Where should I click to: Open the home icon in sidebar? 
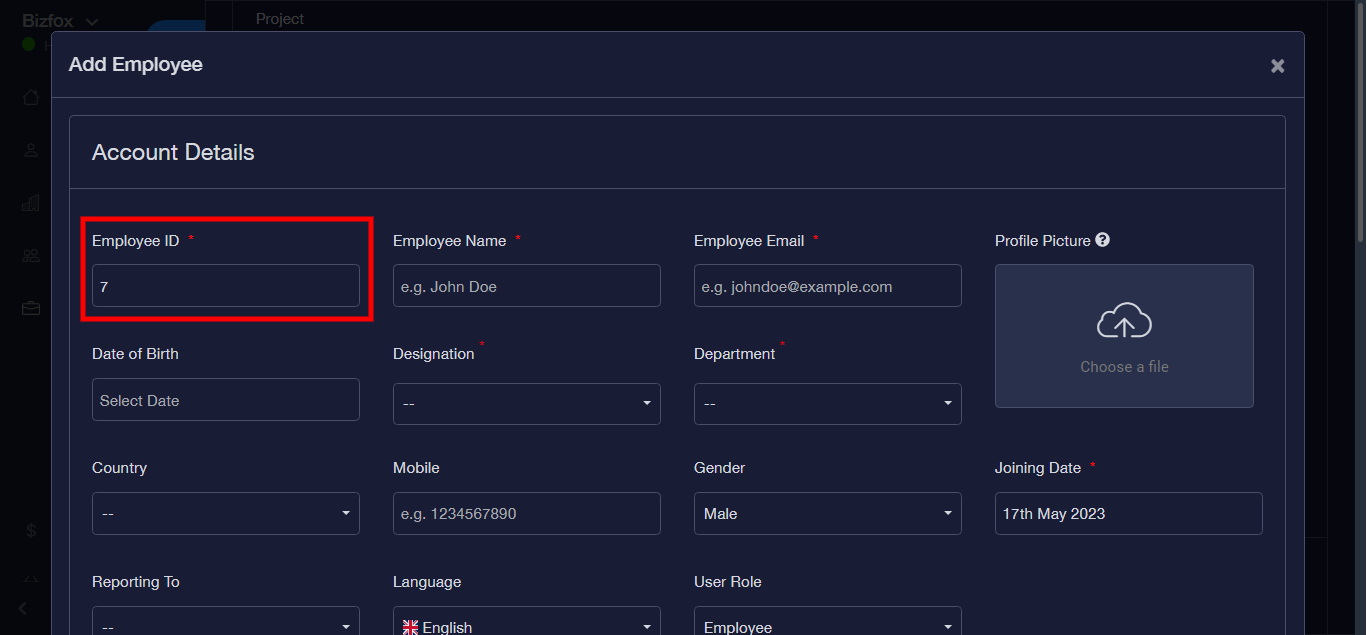31,97
